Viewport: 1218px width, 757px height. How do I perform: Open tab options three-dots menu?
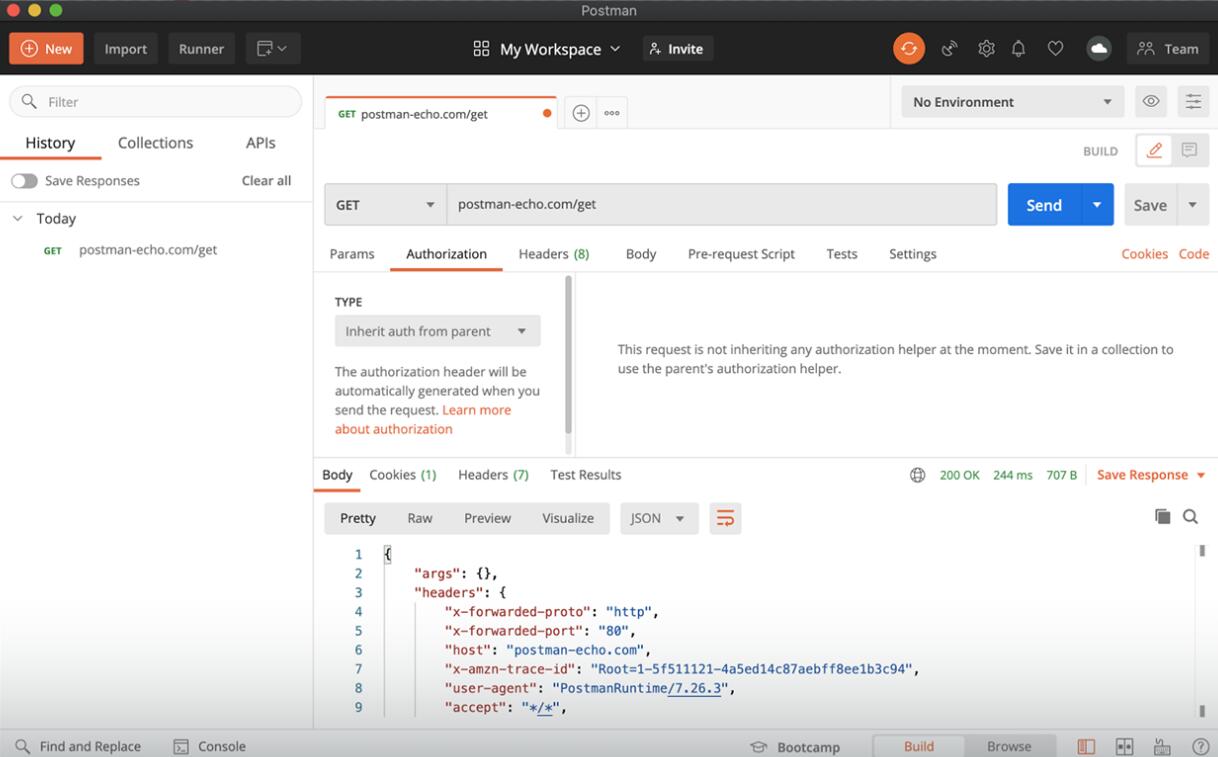coord(612,113)
